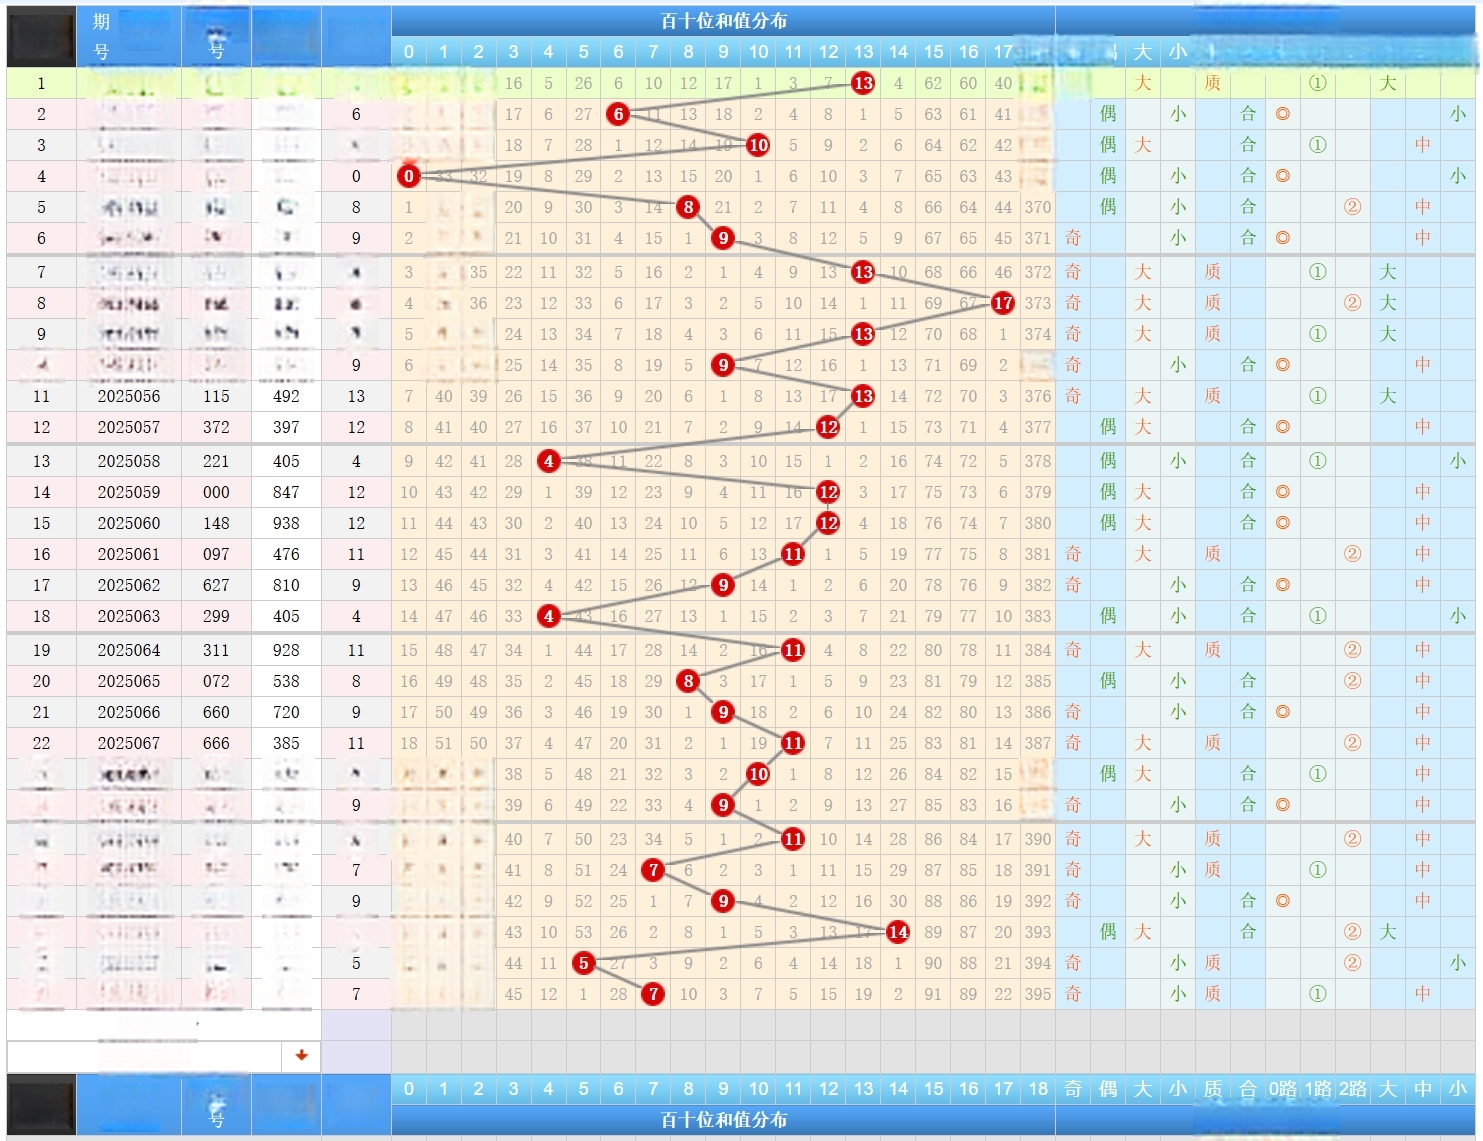Click the ② marker in issue 2025061 row
The image size is (1483, 1141).
click(x=1353, y=554)
